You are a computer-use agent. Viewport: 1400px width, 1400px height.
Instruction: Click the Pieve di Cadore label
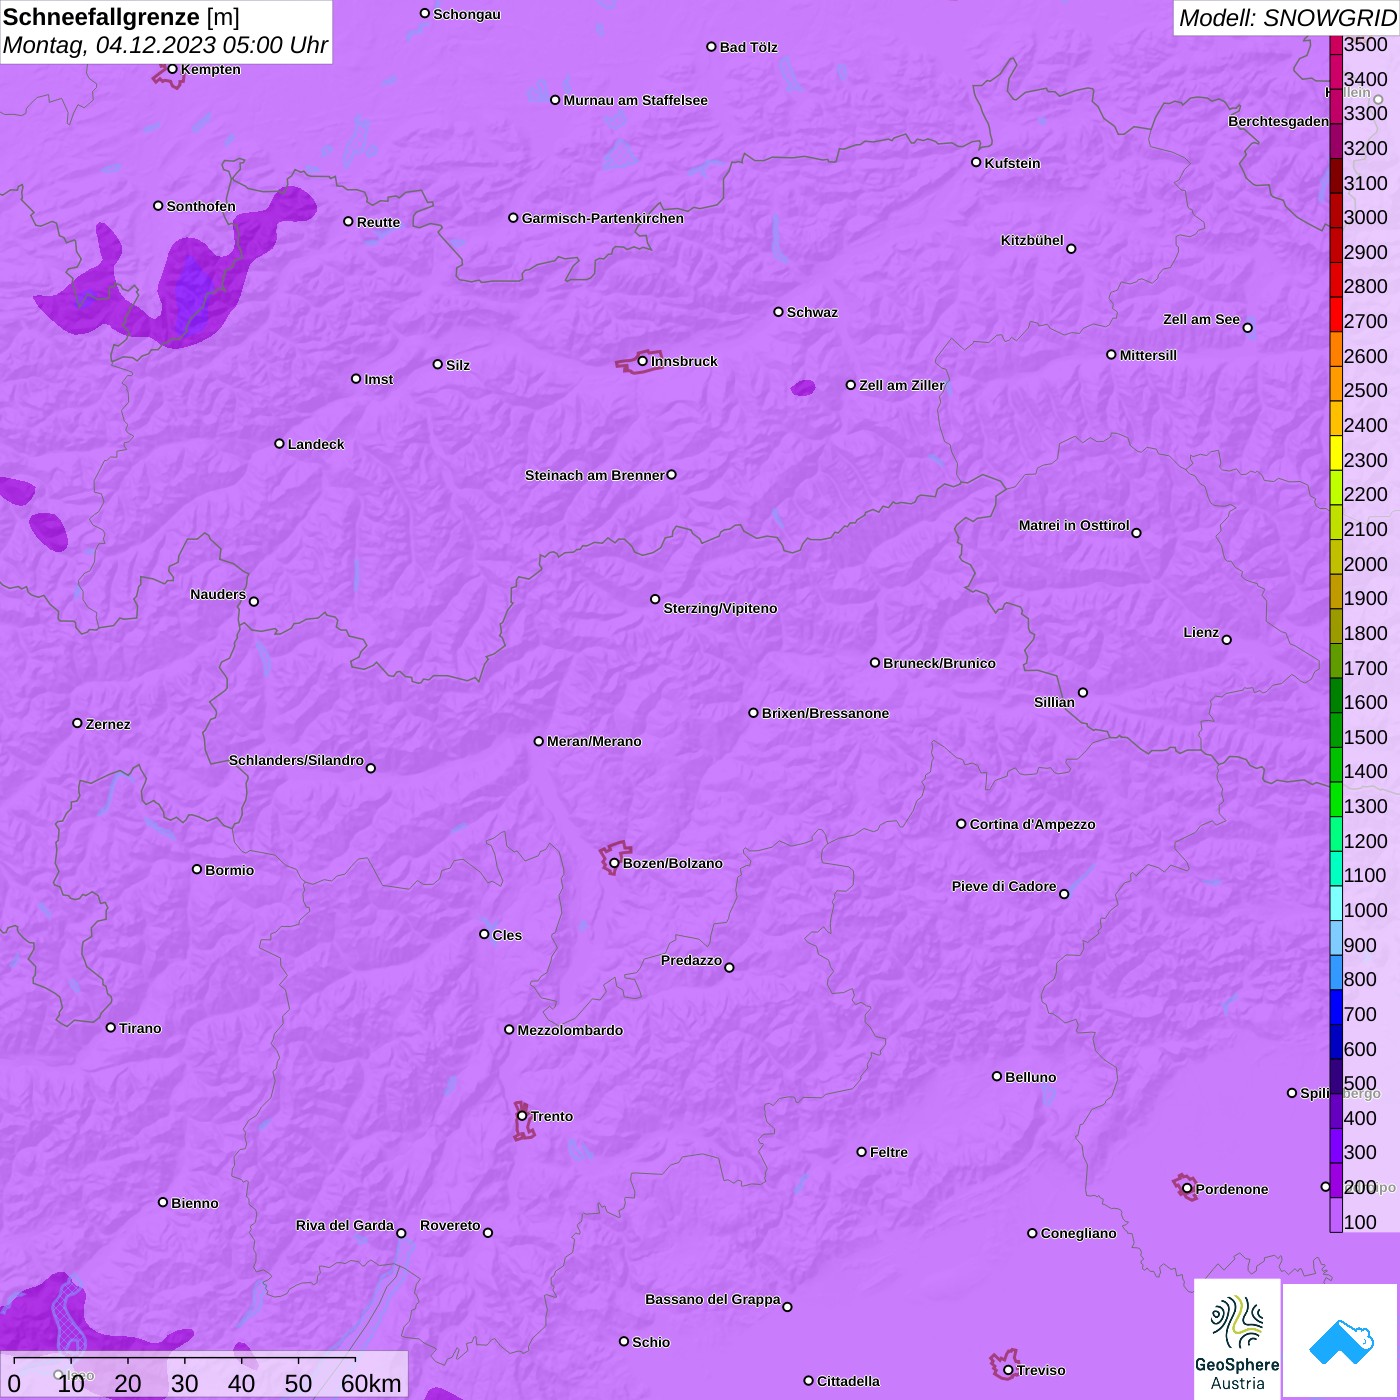pos(1004,886)
